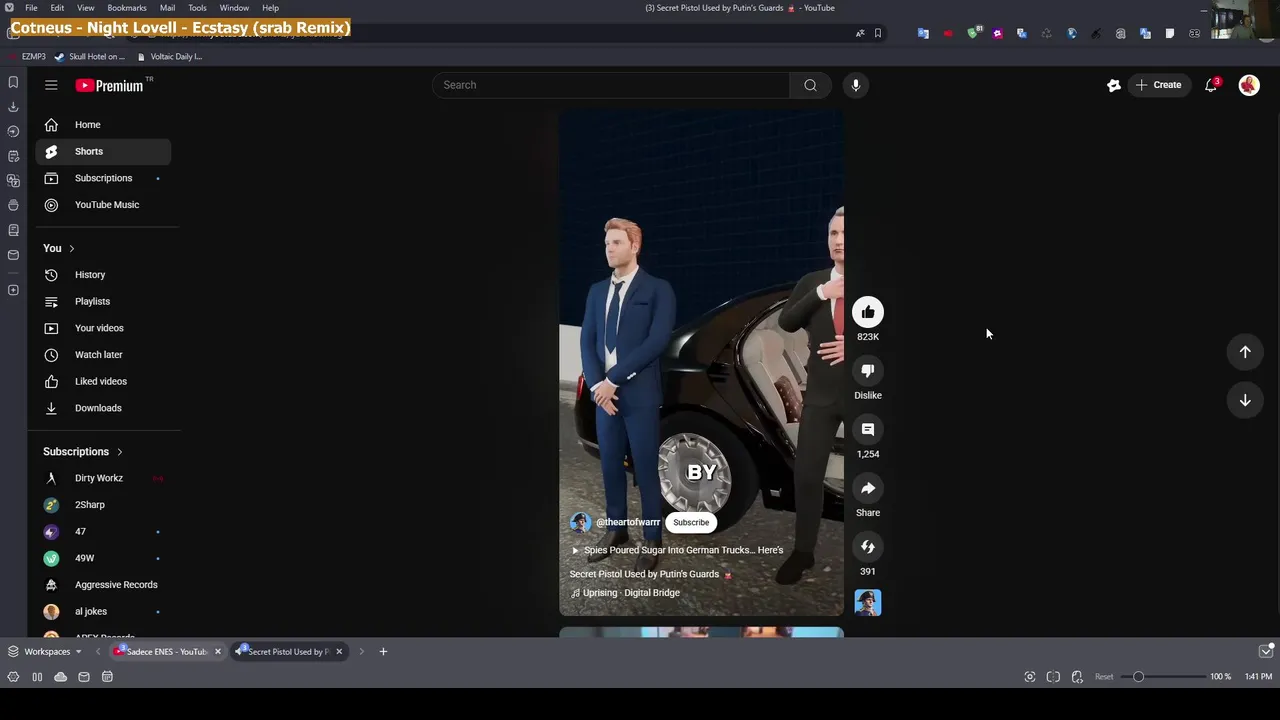Screen dimensions: 1280x720
Task: Focus the YouTube Search field
Action: pyautogui.click(x=611, y=85)
